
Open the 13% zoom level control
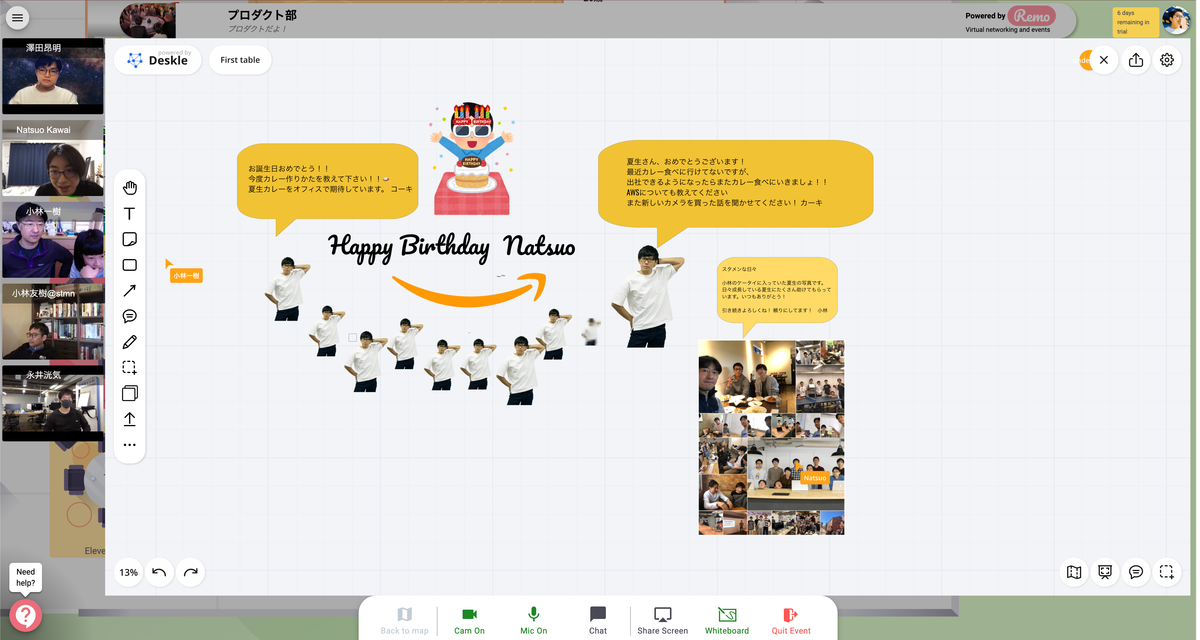128,573
